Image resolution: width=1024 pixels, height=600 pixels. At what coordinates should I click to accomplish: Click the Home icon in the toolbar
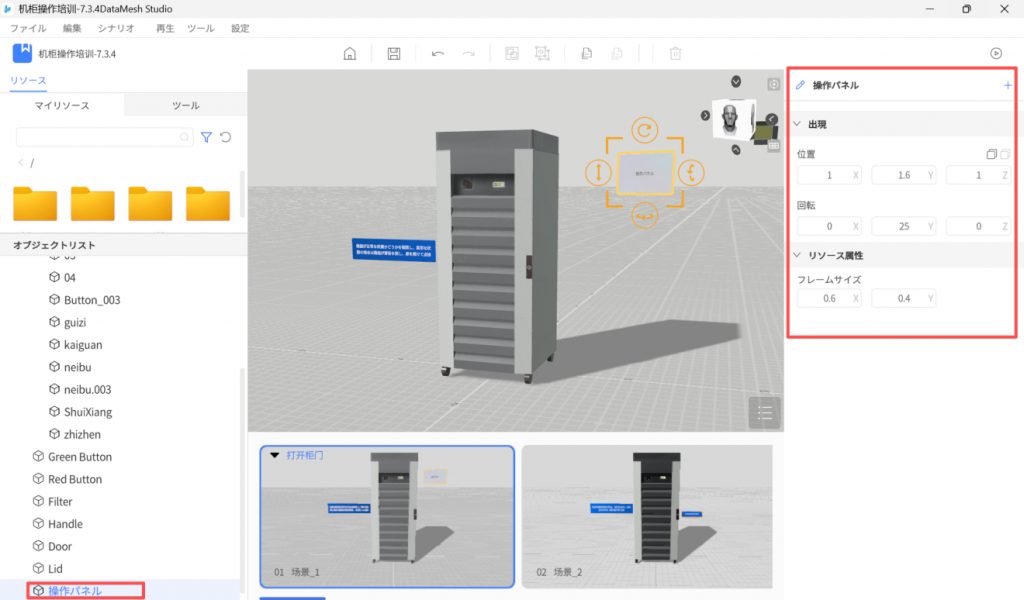[349, 54]
